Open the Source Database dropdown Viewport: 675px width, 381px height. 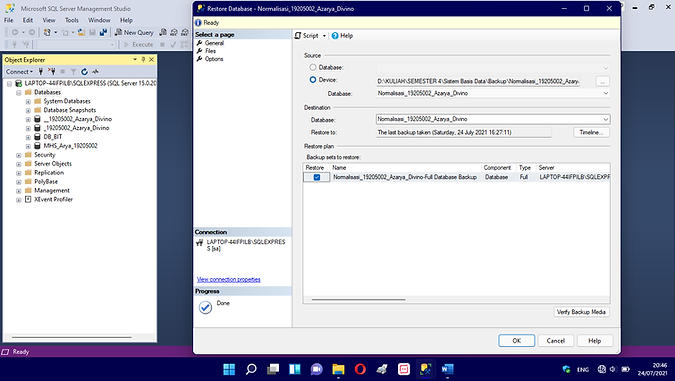pos(605,93)
